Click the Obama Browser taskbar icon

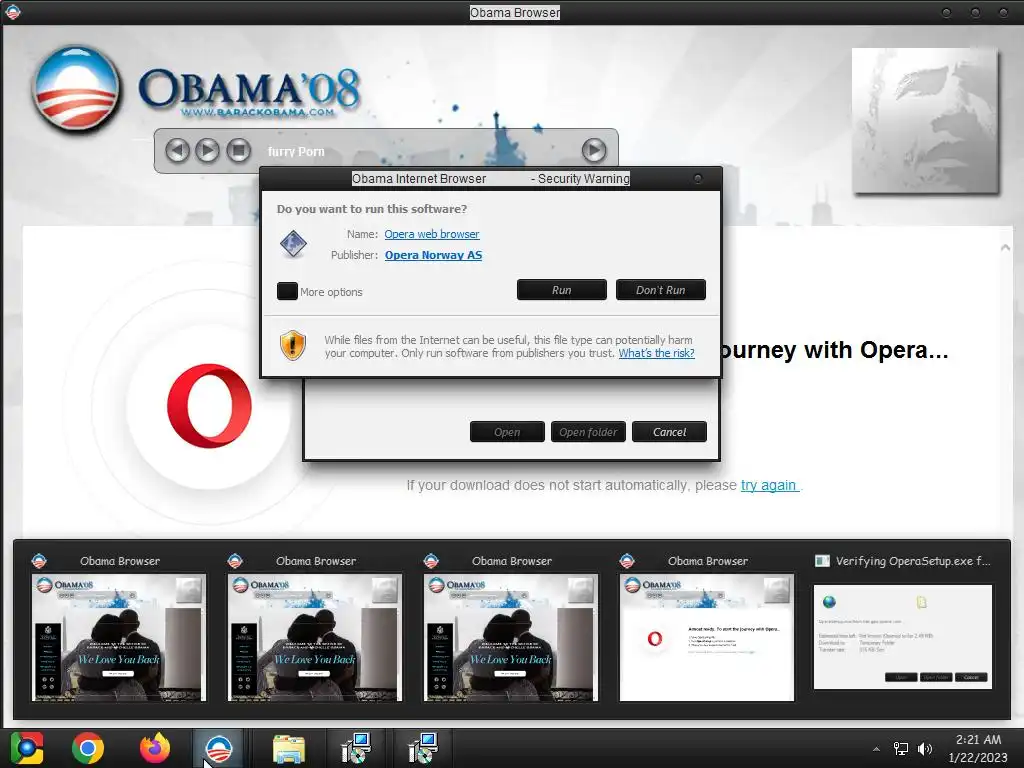[x=219, y=748]
